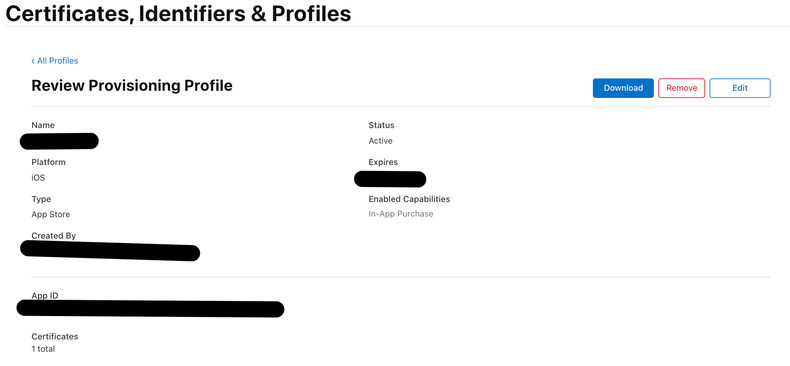The height and width of the screenshot is (366, 790).
Task: Edit the provisioning profile
Action: point(740,88)
